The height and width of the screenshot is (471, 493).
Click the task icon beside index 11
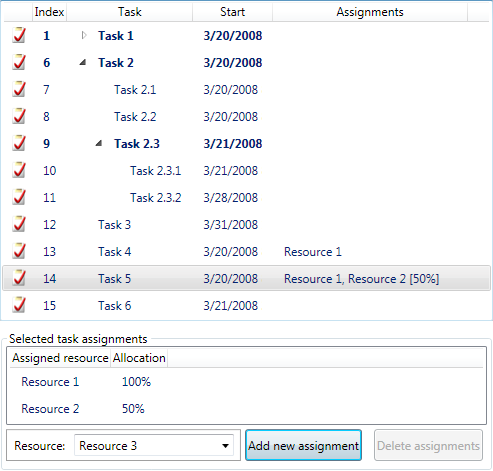tap(19, 197)
